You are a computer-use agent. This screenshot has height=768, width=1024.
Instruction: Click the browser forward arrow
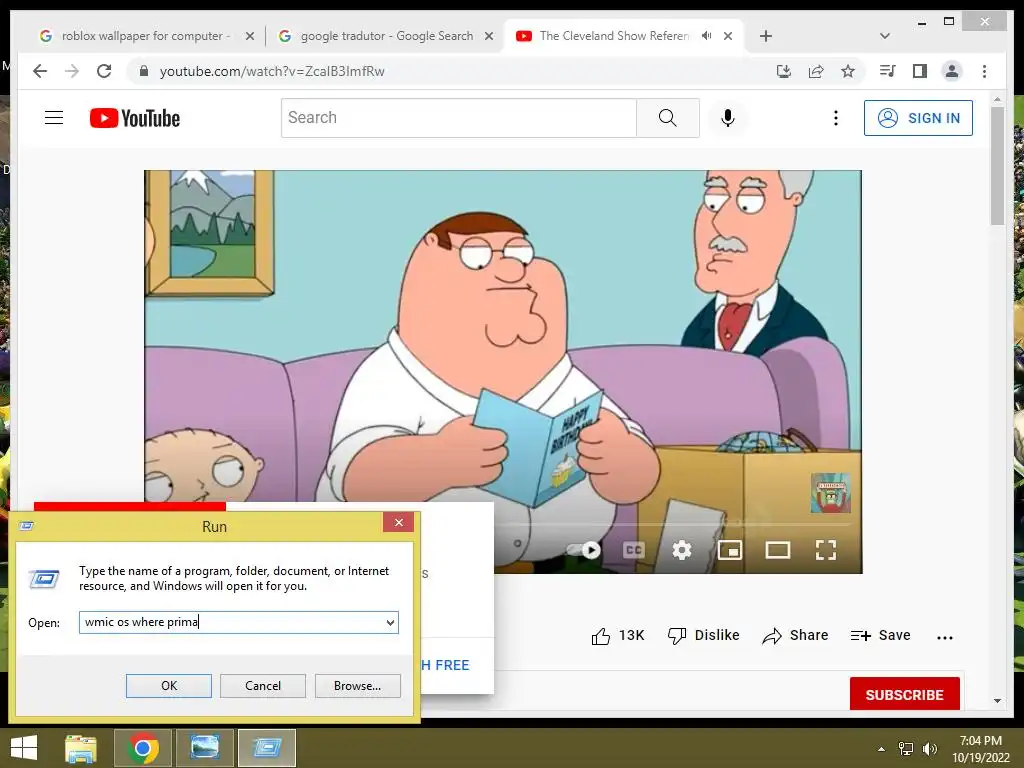pyautogui.click(x=72, y=71)
